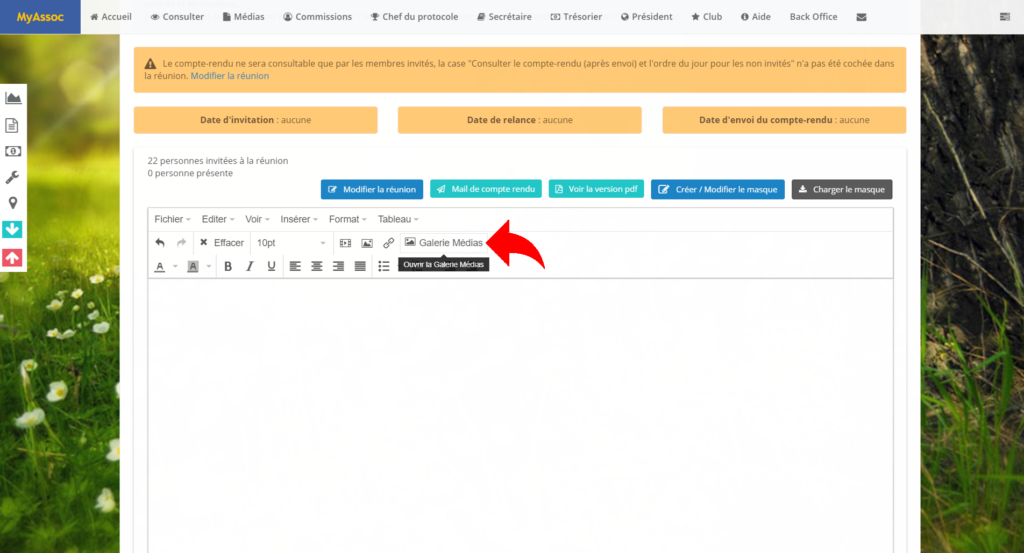Toggle underline formatting
Image resolution: width=1024 pixels, height=553 pixels.
click(271, 266)
